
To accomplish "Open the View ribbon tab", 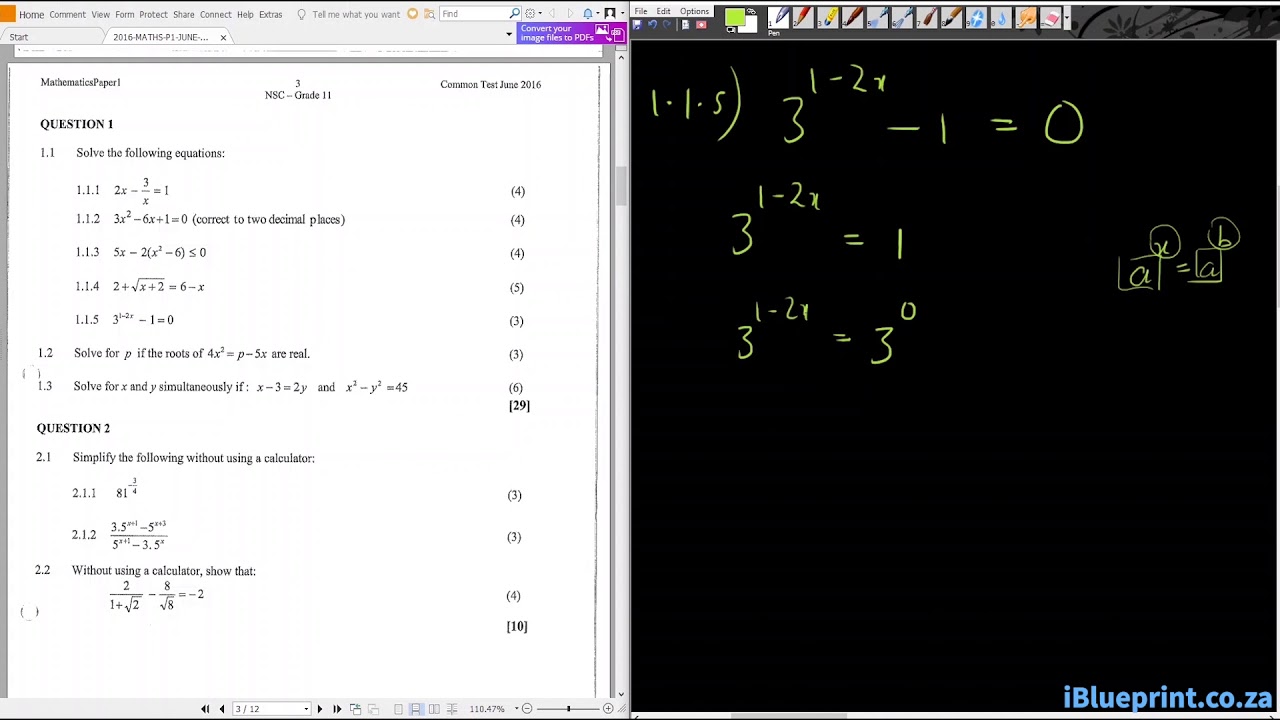I will coord(100,14).
